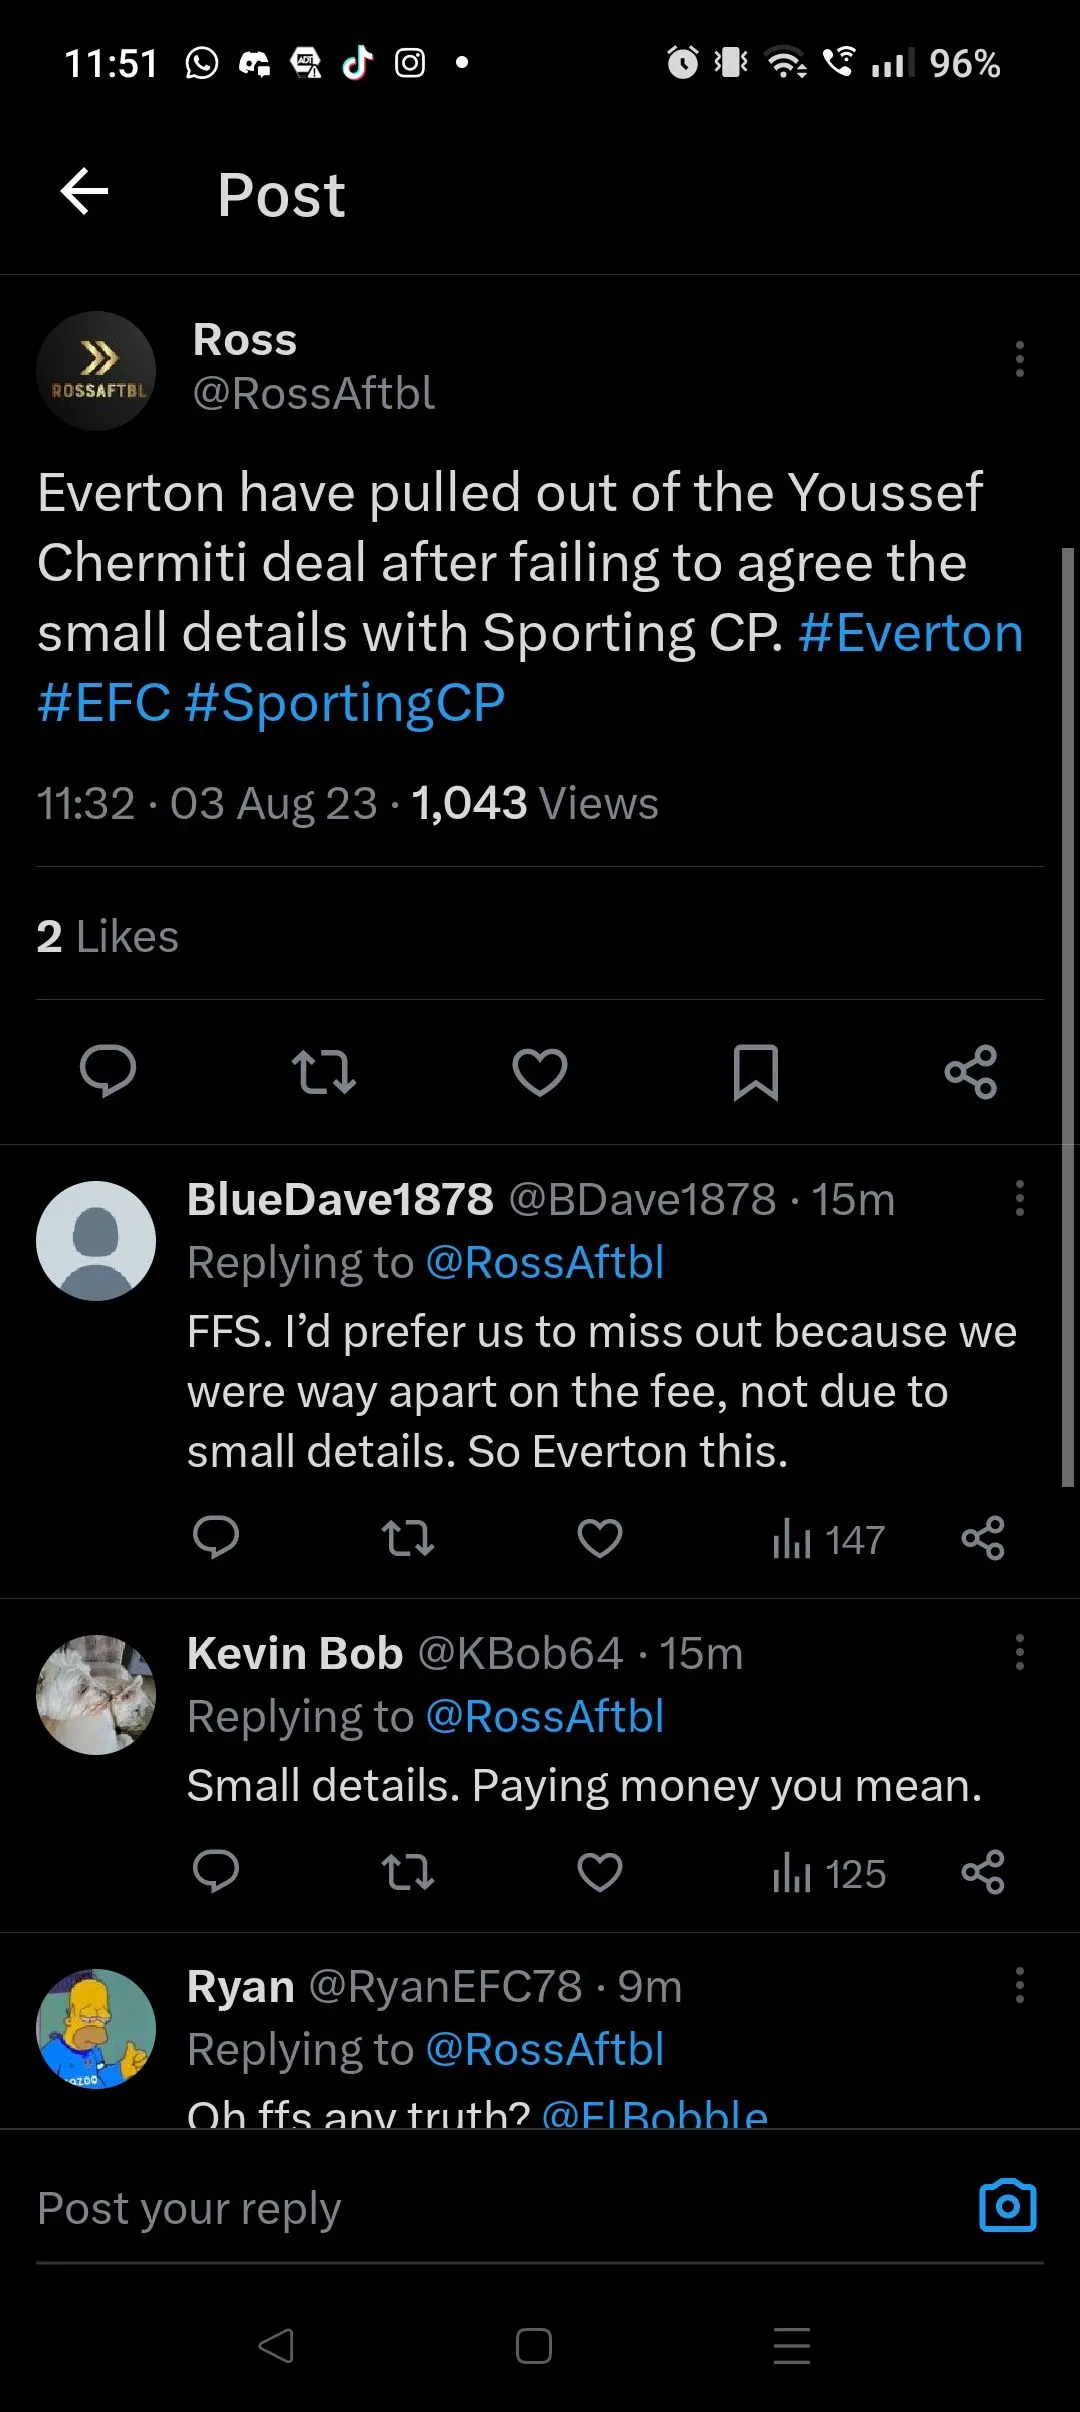Open more options for Ross's post
This screenshot has height=2412, width=1080.
[x=1019, y=359]
